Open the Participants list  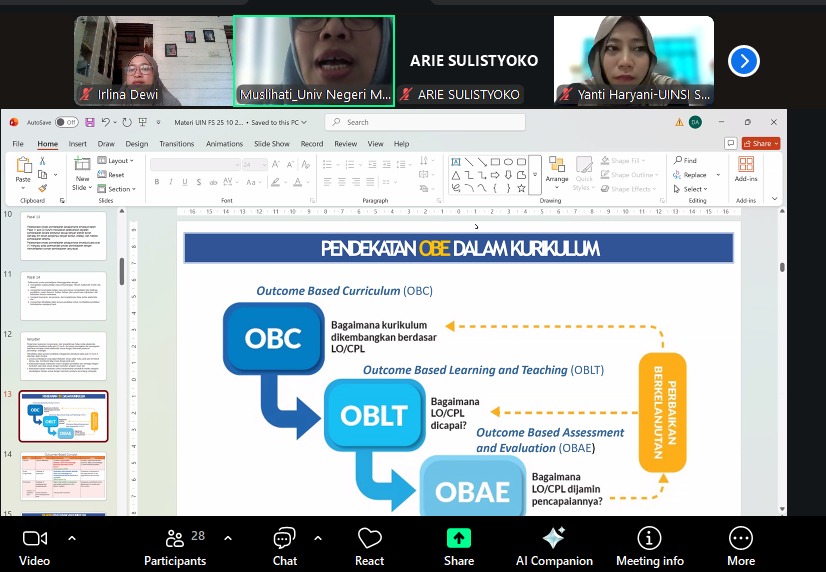click(x=175, y=538)
